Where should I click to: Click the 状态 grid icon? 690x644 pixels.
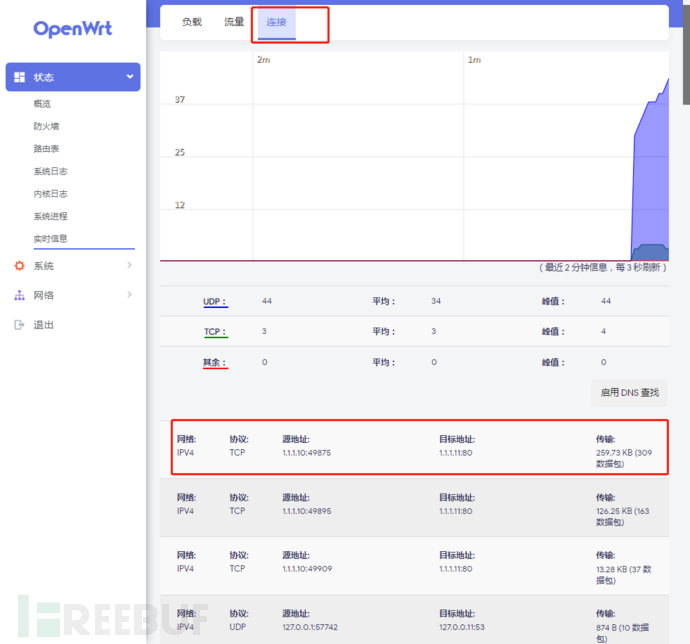(19, 77)
